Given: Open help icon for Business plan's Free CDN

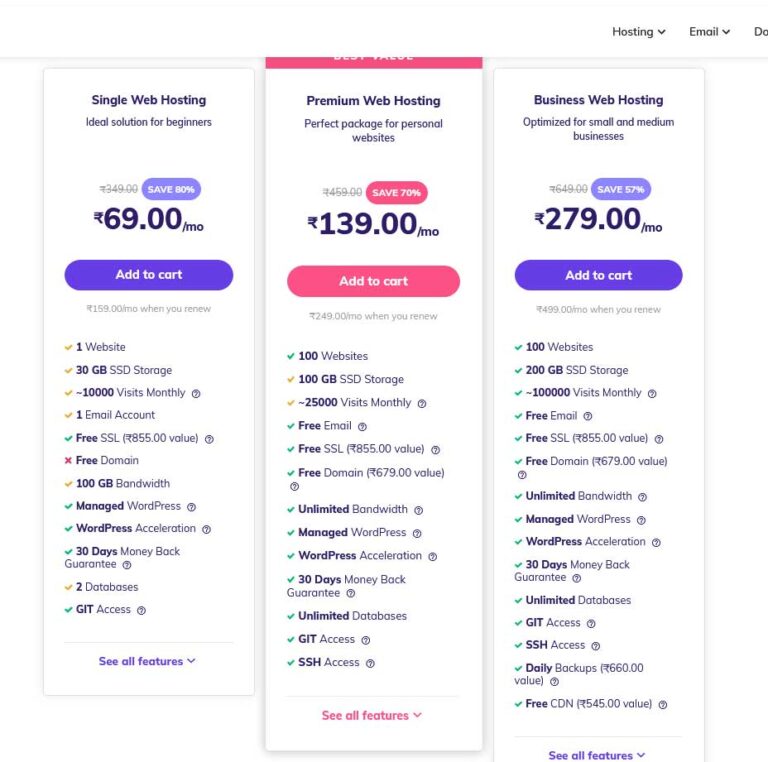Looking at the screenshot, I should pyautogui.click(x=662, y=705).
